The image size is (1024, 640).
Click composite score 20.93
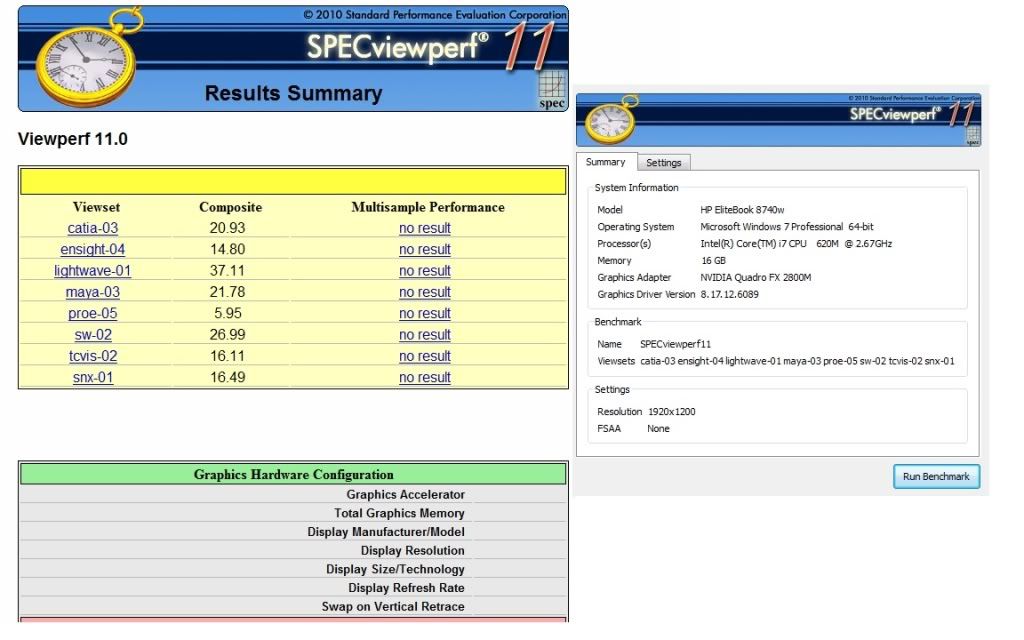tap(227, 228)
